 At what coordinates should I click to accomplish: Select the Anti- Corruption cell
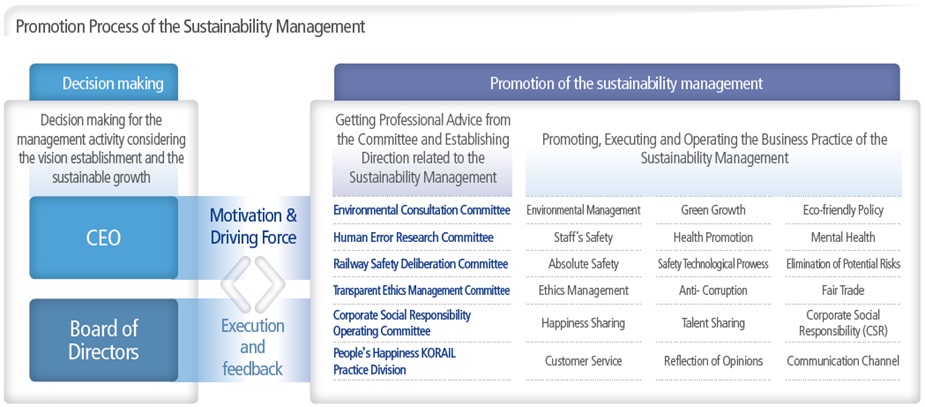[x=713, y=290]
